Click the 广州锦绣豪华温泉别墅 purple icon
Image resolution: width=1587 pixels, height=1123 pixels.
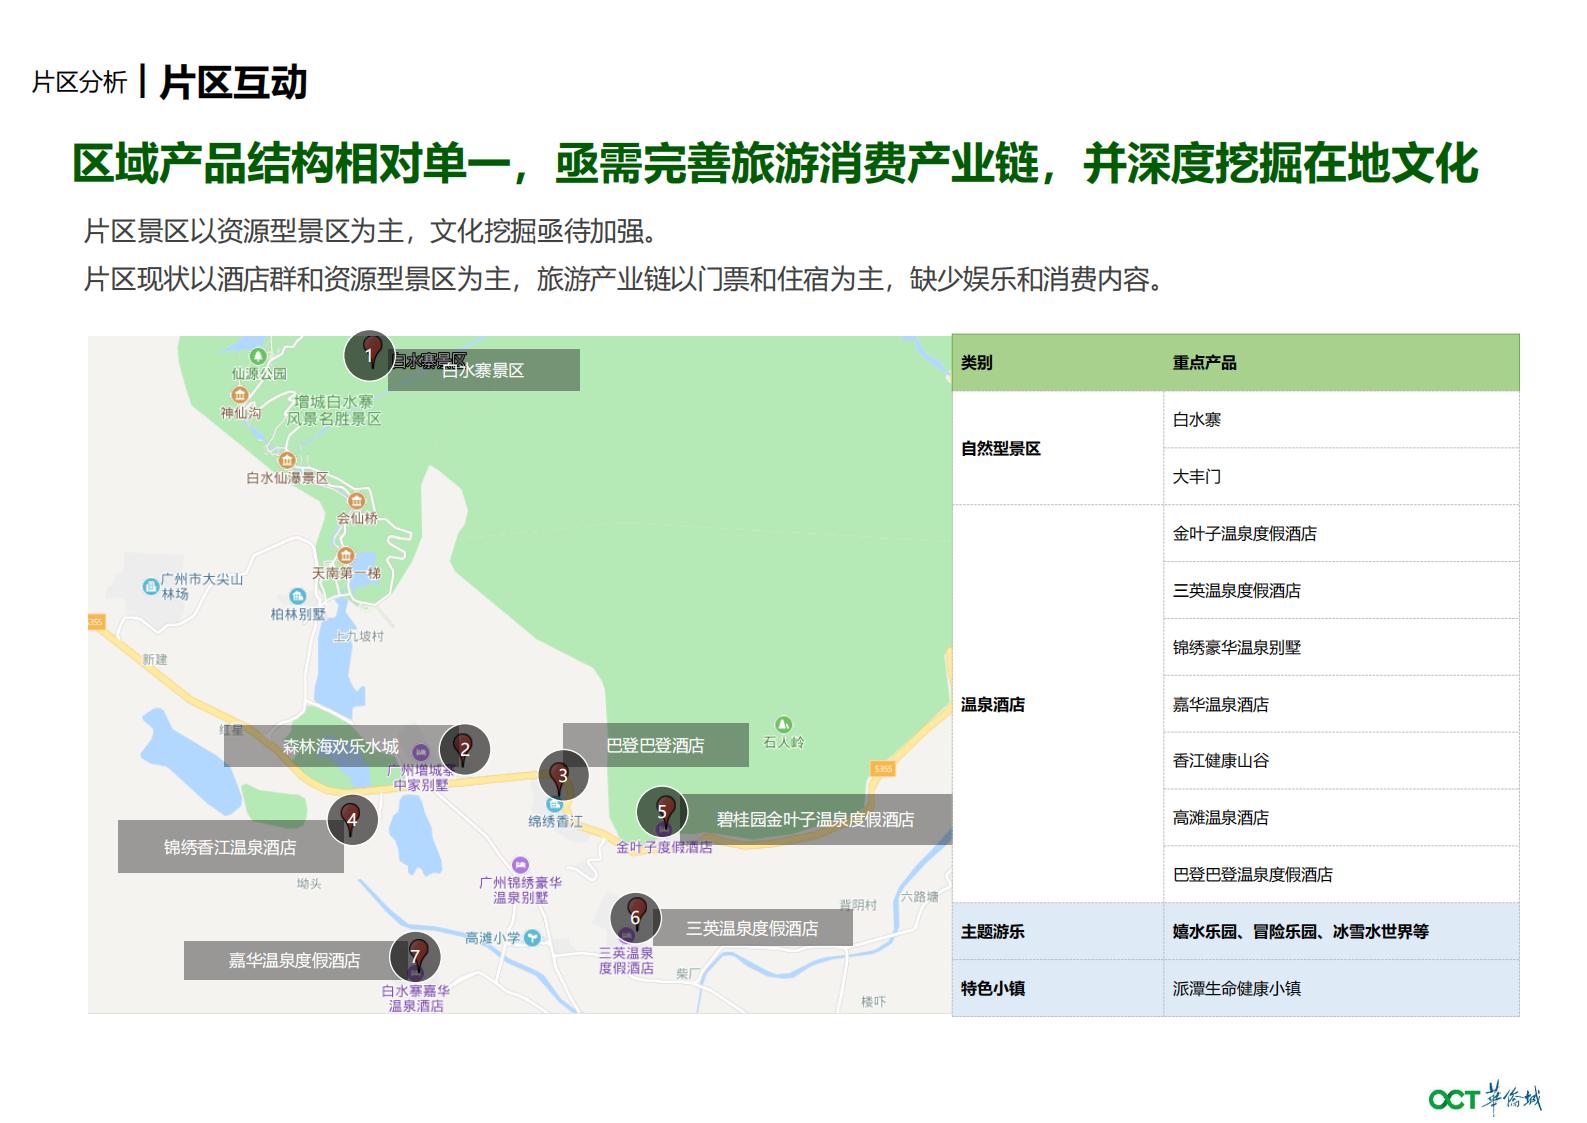[x=519, y=864]
